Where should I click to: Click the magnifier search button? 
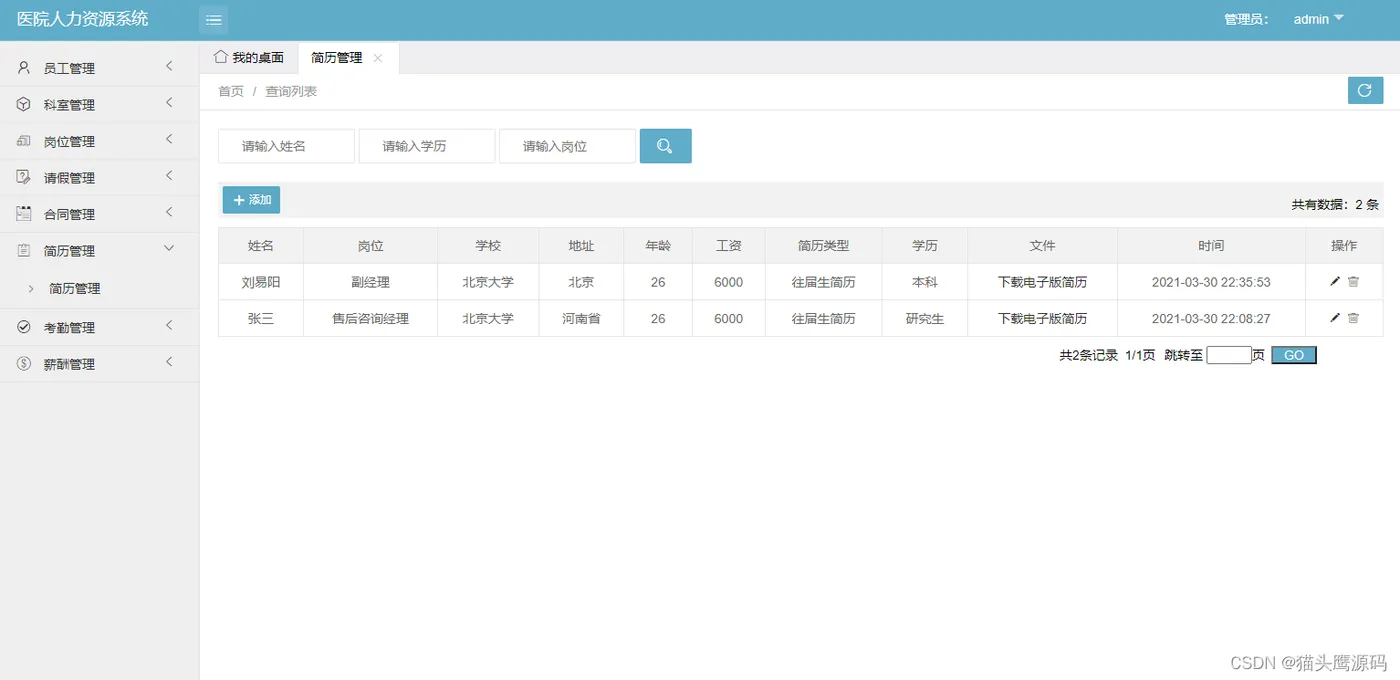665,146
